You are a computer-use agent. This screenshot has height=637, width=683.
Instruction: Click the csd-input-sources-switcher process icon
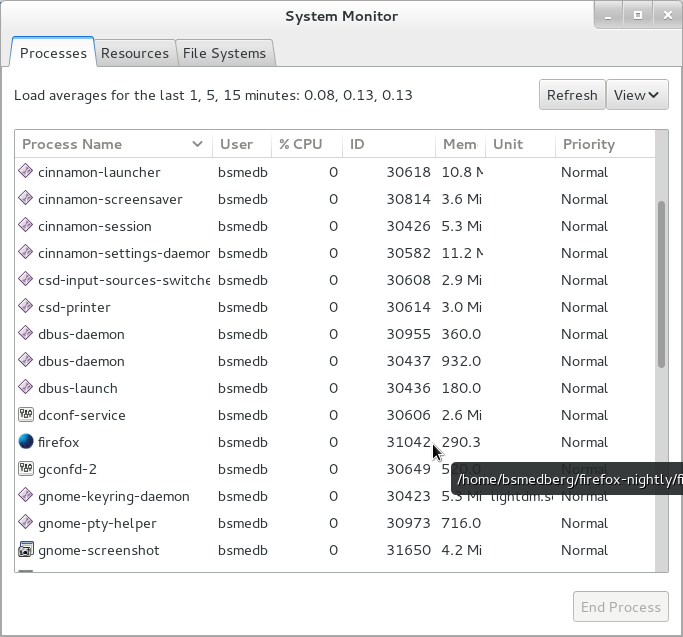click(x=26, y=279)
